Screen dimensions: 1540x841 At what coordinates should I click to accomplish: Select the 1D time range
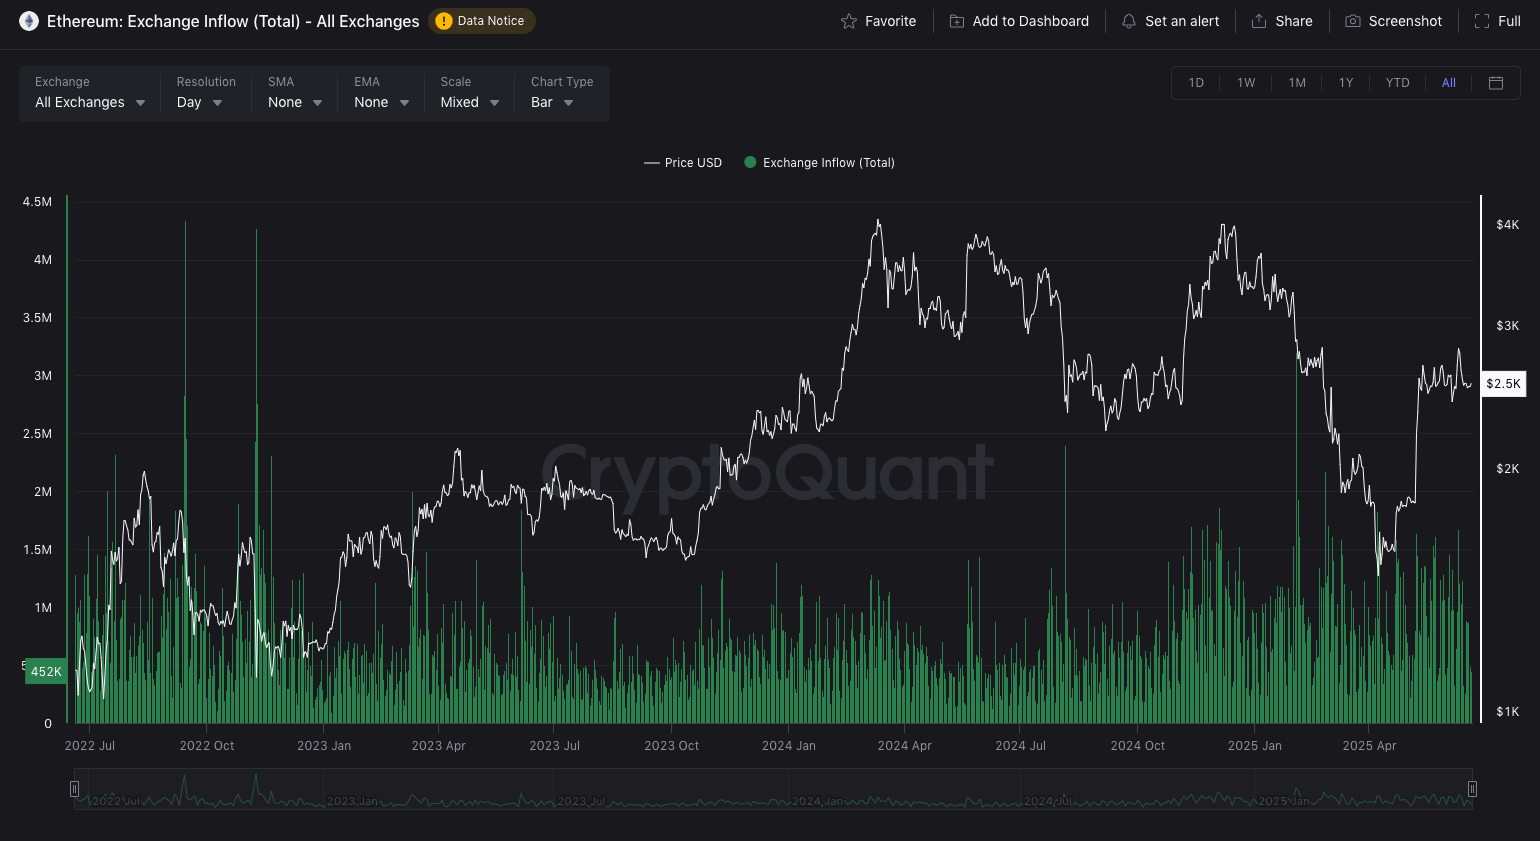coord(1196,83)
